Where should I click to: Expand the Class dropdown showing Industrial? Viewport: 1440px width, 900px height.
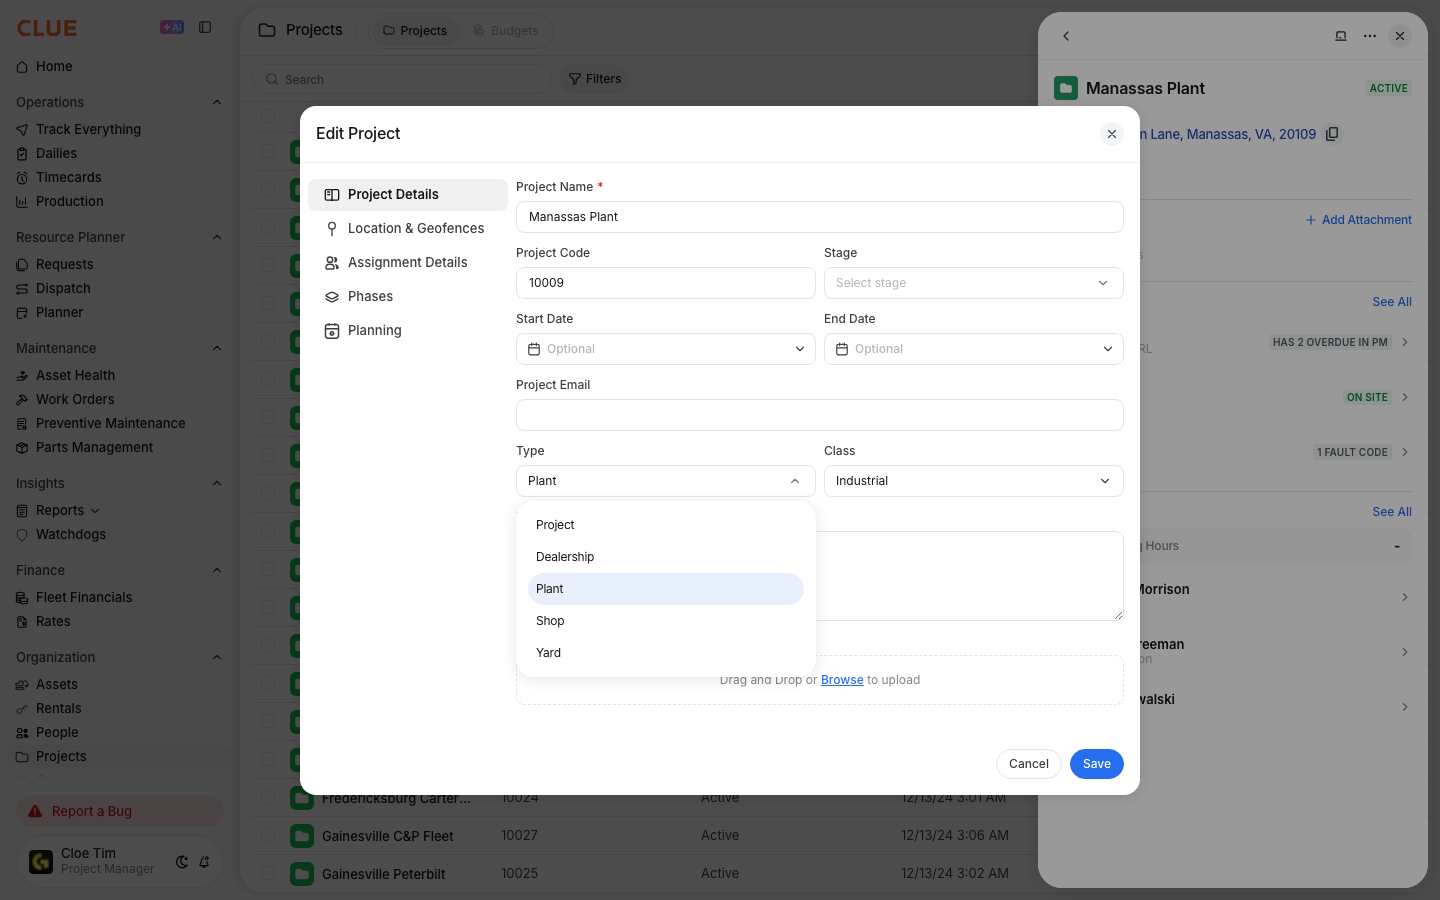click(974, 481)
